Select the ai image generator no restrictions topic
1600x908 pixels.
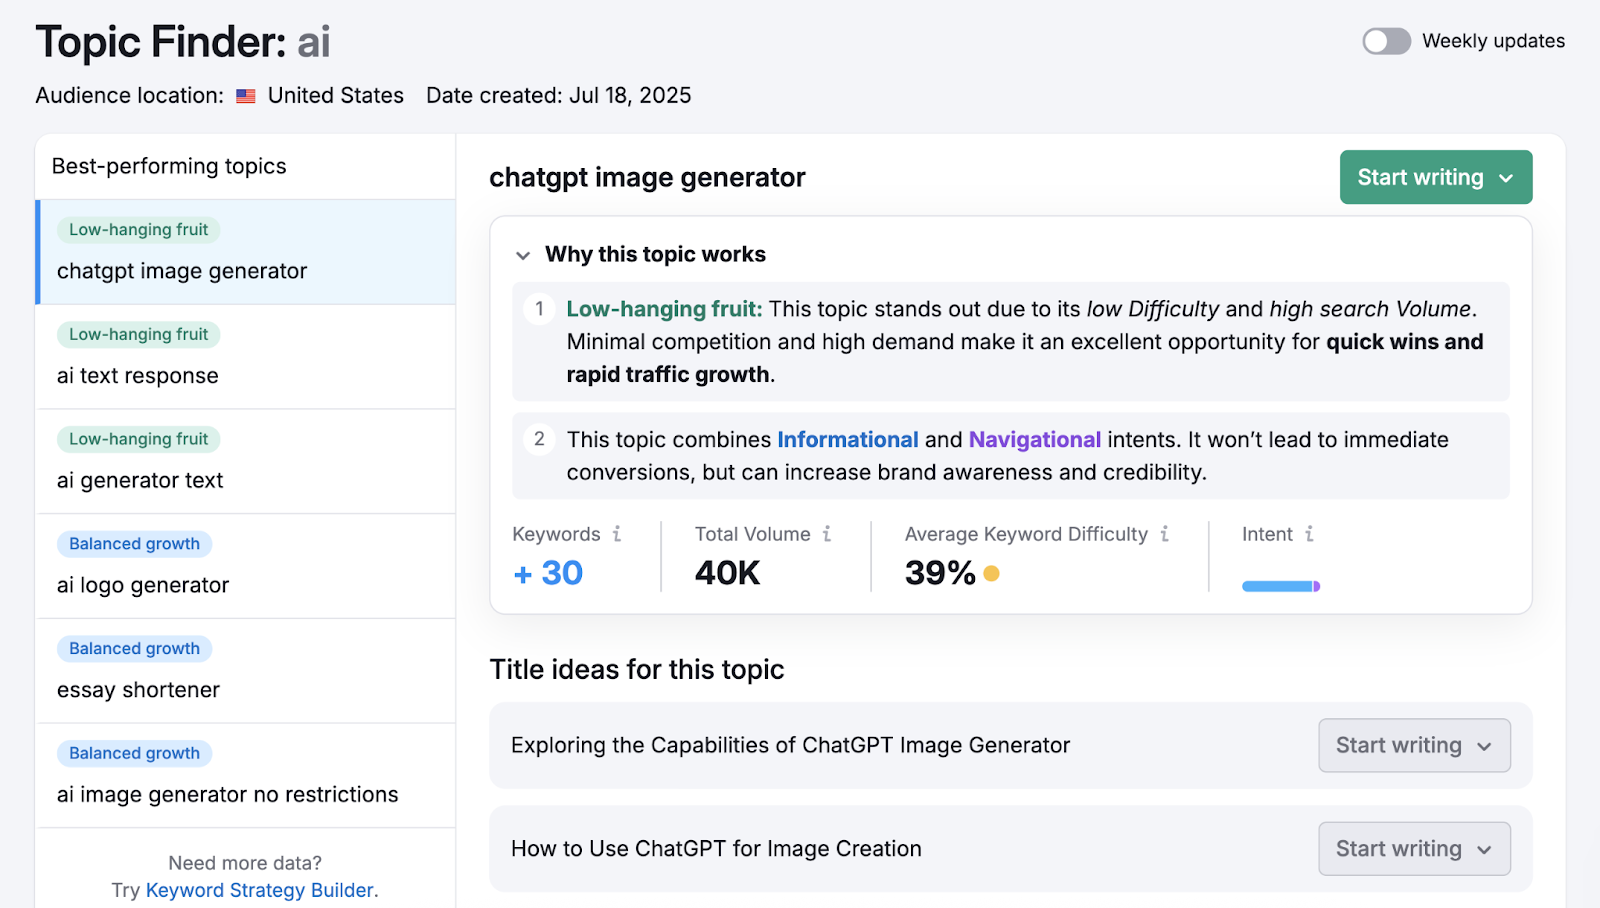[x=227, y=795]
